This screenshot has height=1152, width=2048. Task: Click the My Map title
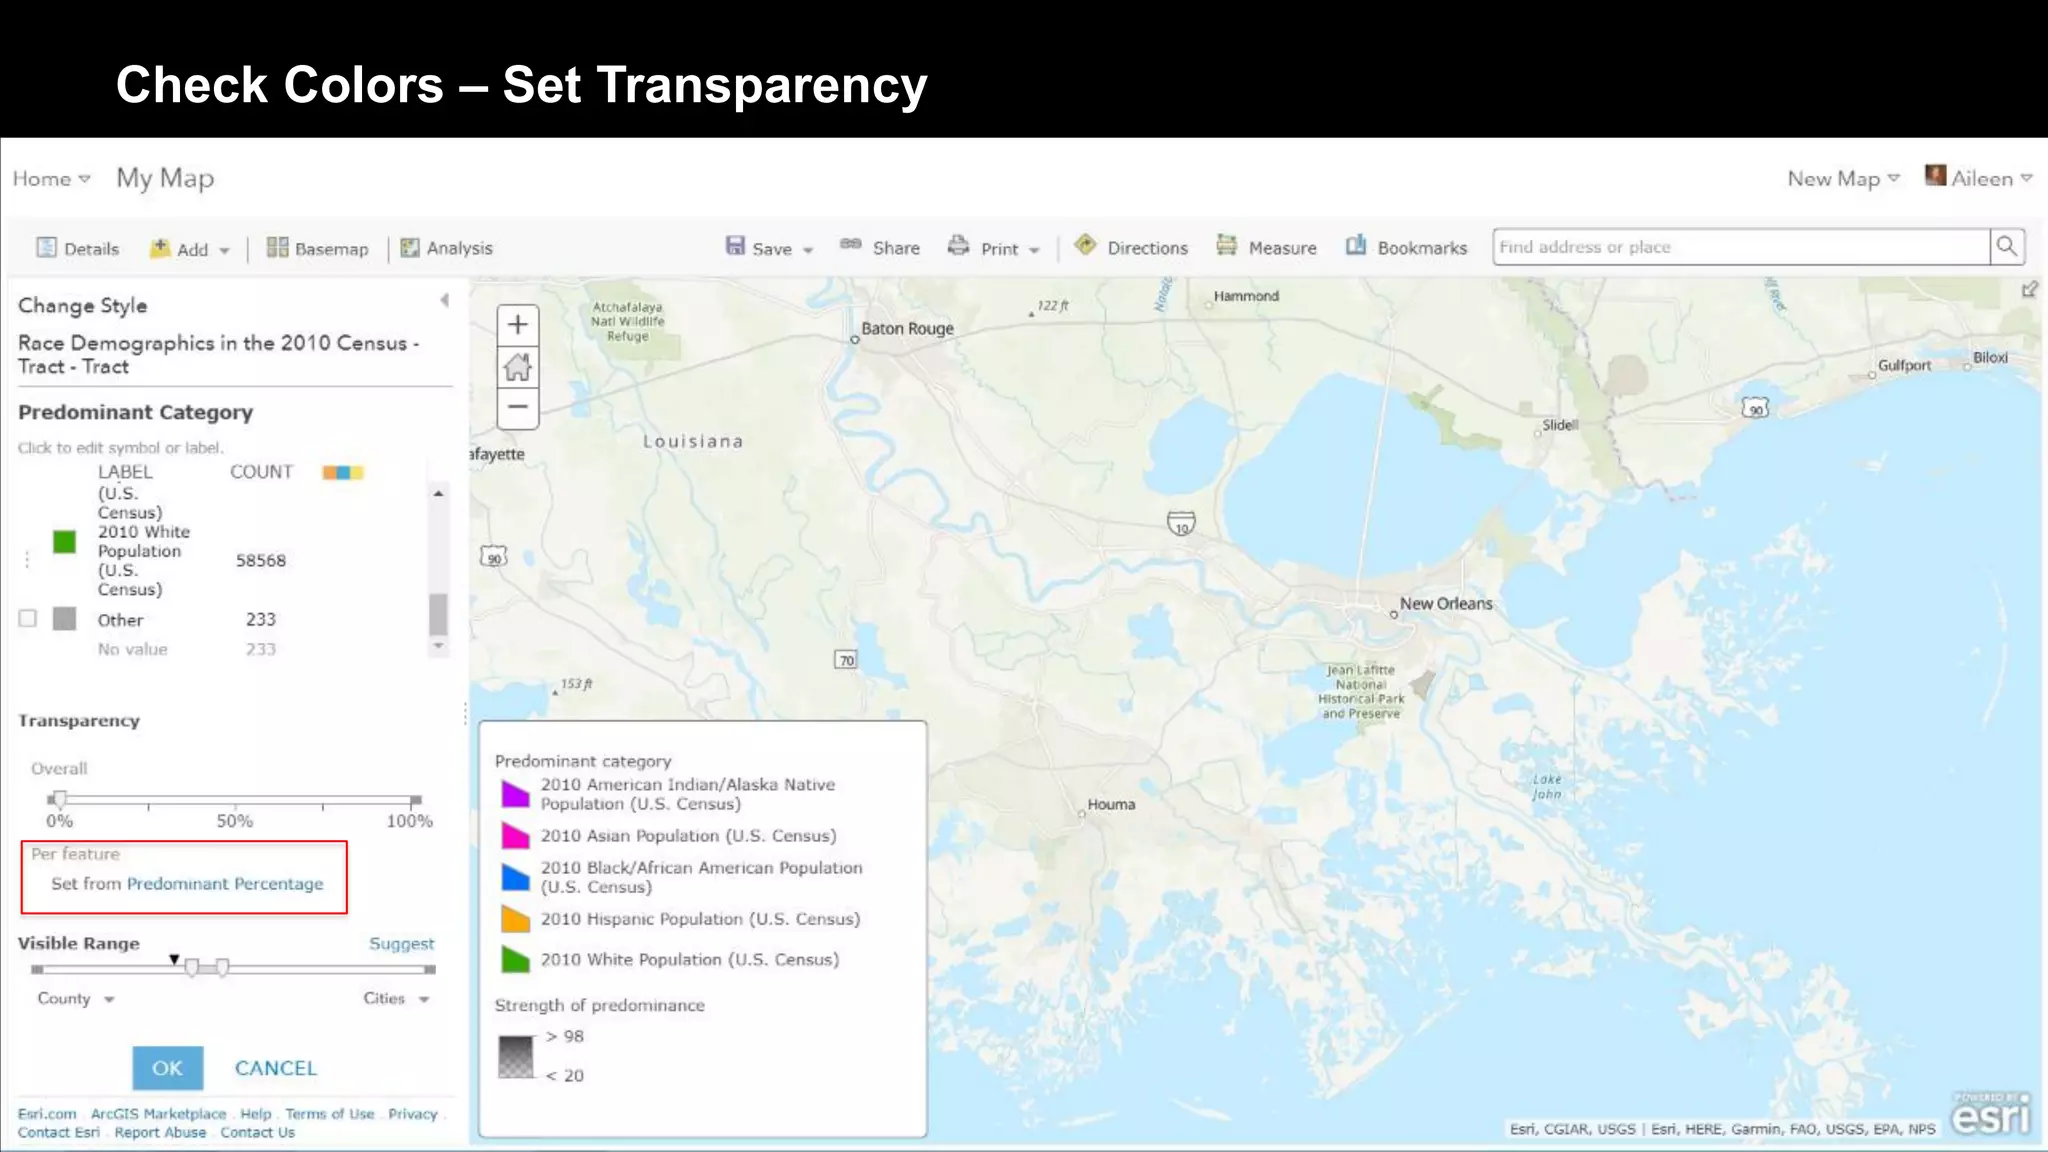pos(165,178)
